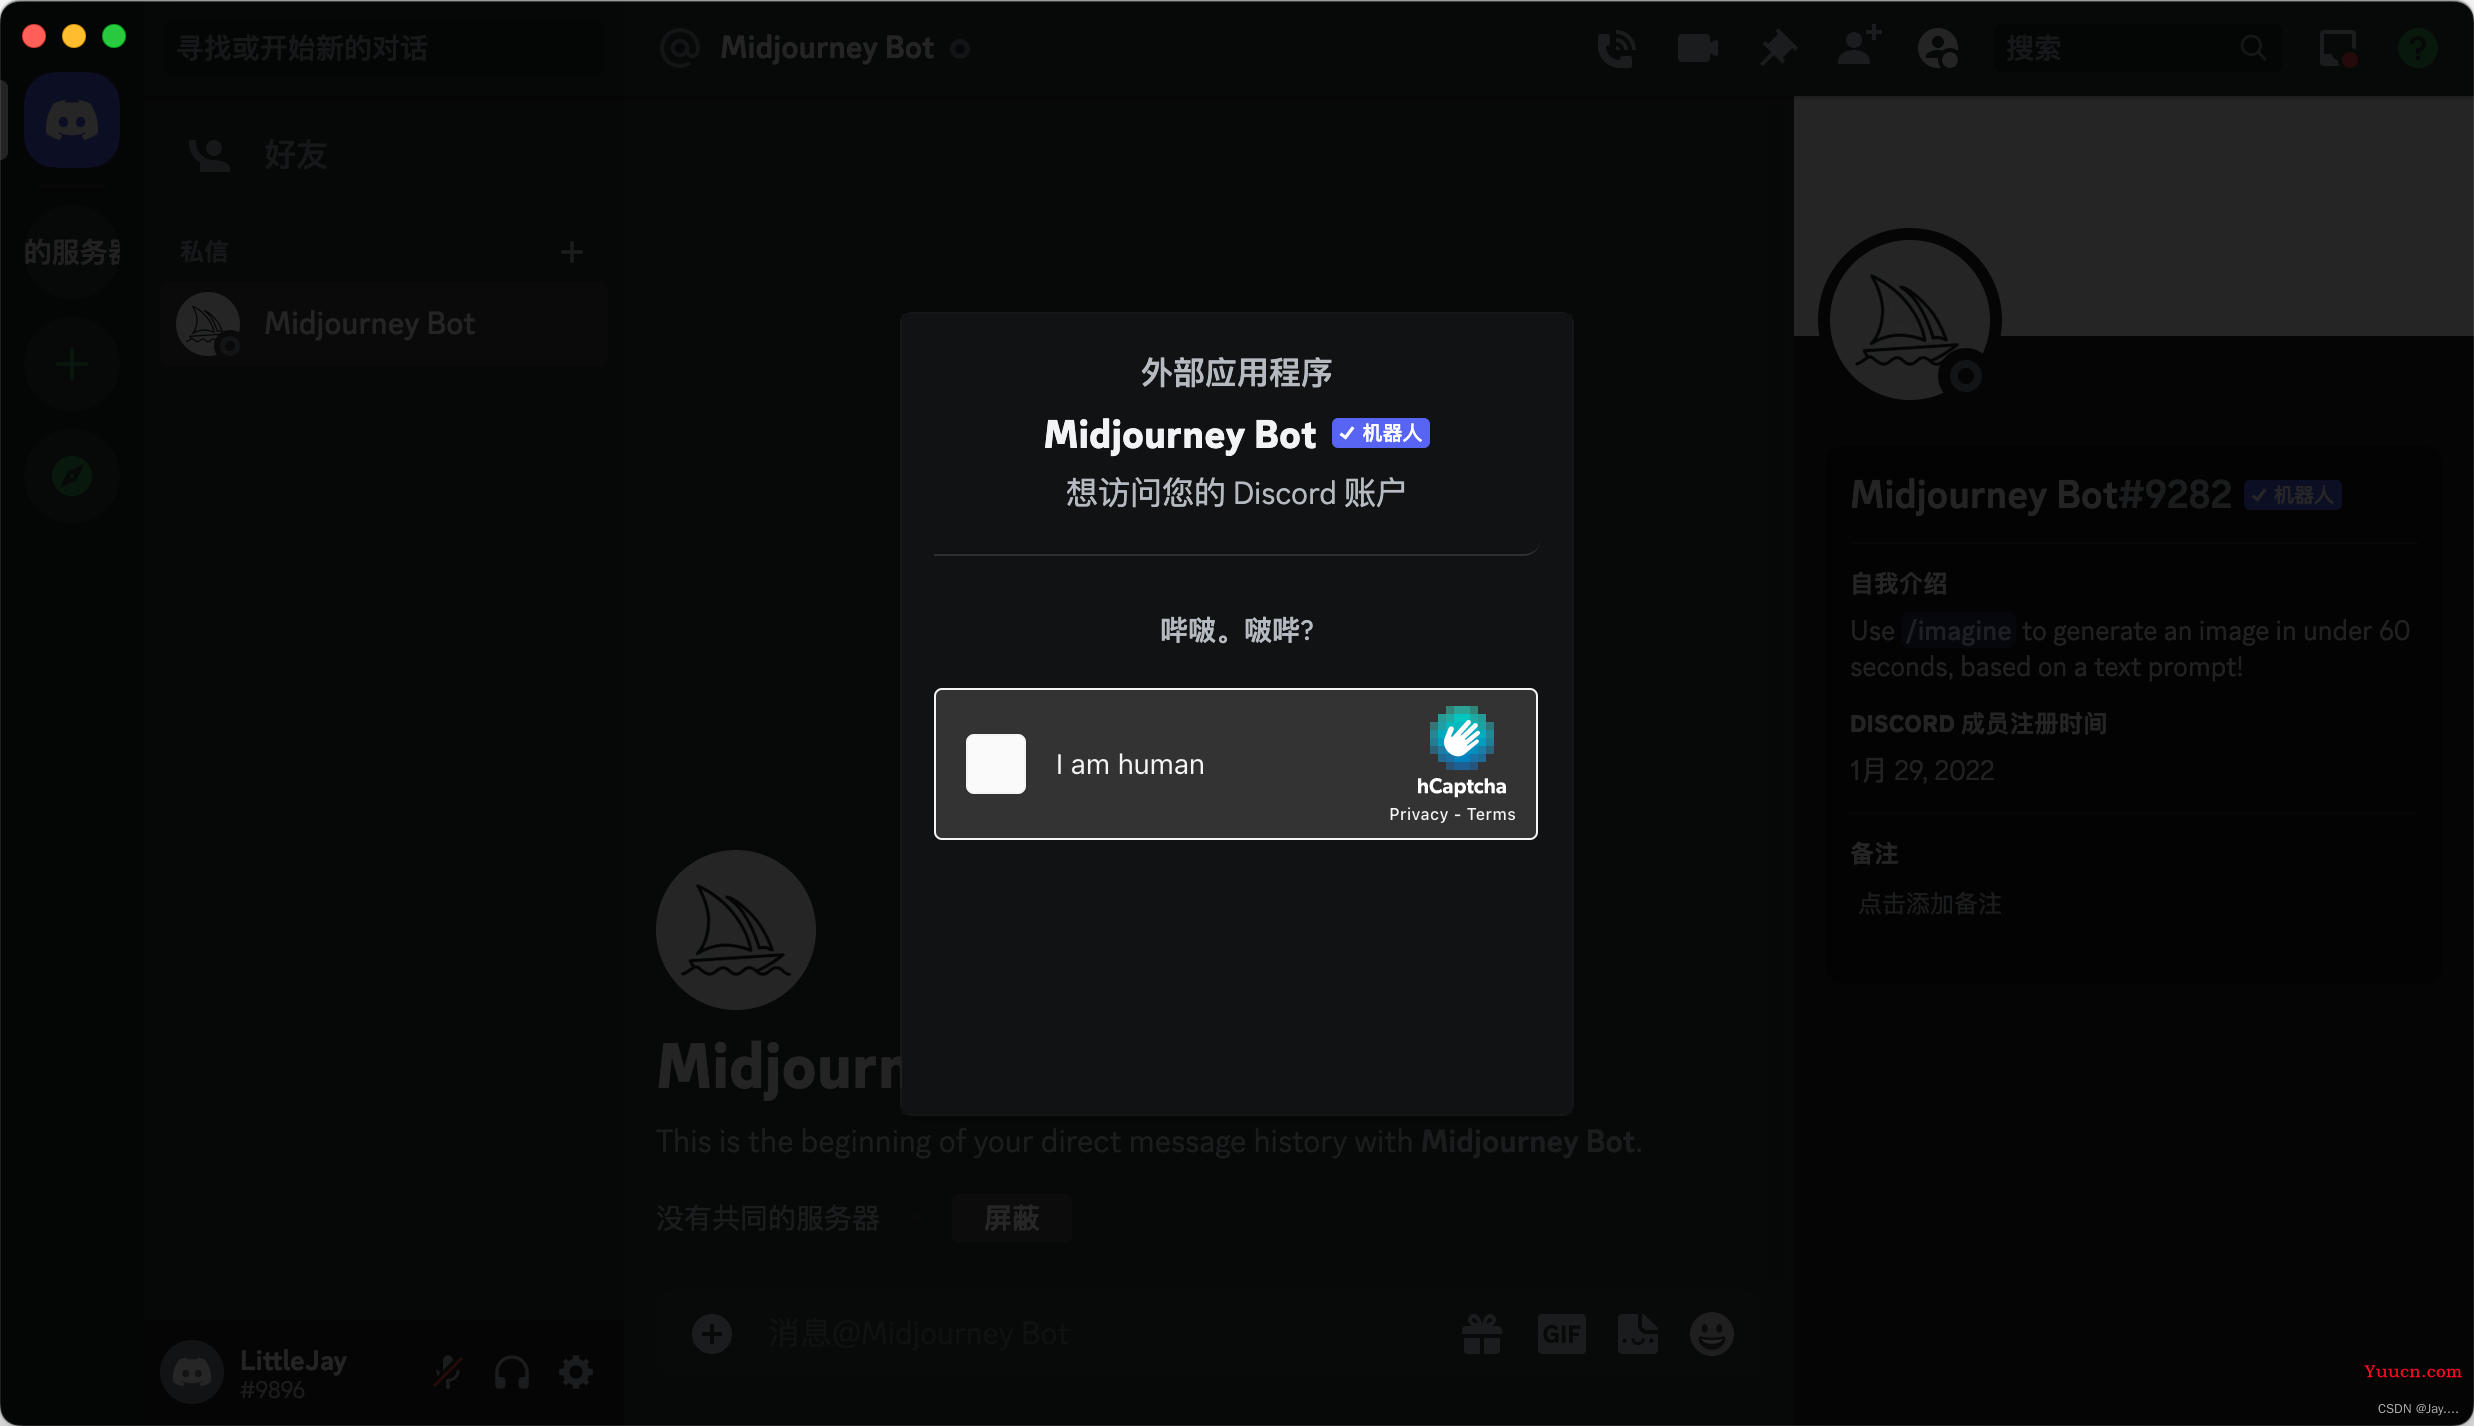The height and width of the screenshot is (1426, 2474).
Task: Open Midjourney Bot direct message
Action: point(365,323)
